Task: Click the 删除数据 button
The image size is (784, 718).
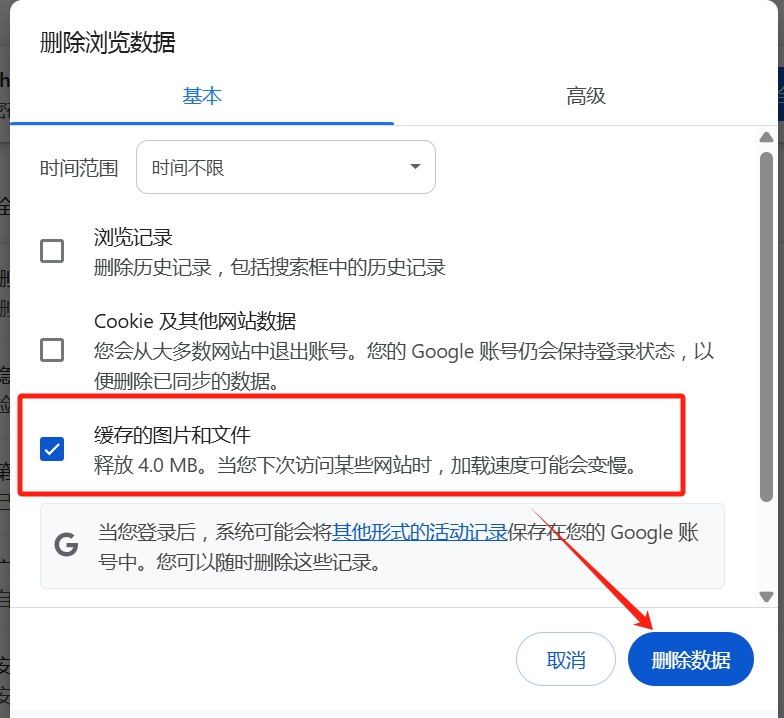Action: pos(690,660)
